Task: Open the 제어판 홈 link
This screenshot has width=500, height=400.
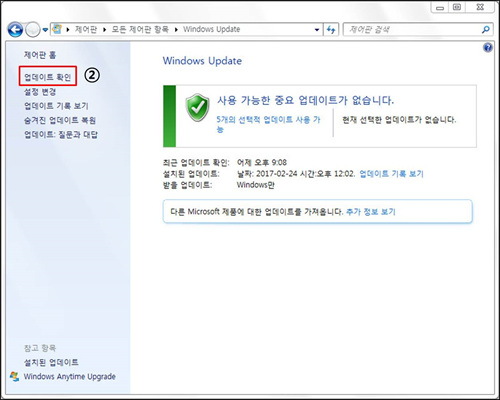Action: (x=40, y=55)
